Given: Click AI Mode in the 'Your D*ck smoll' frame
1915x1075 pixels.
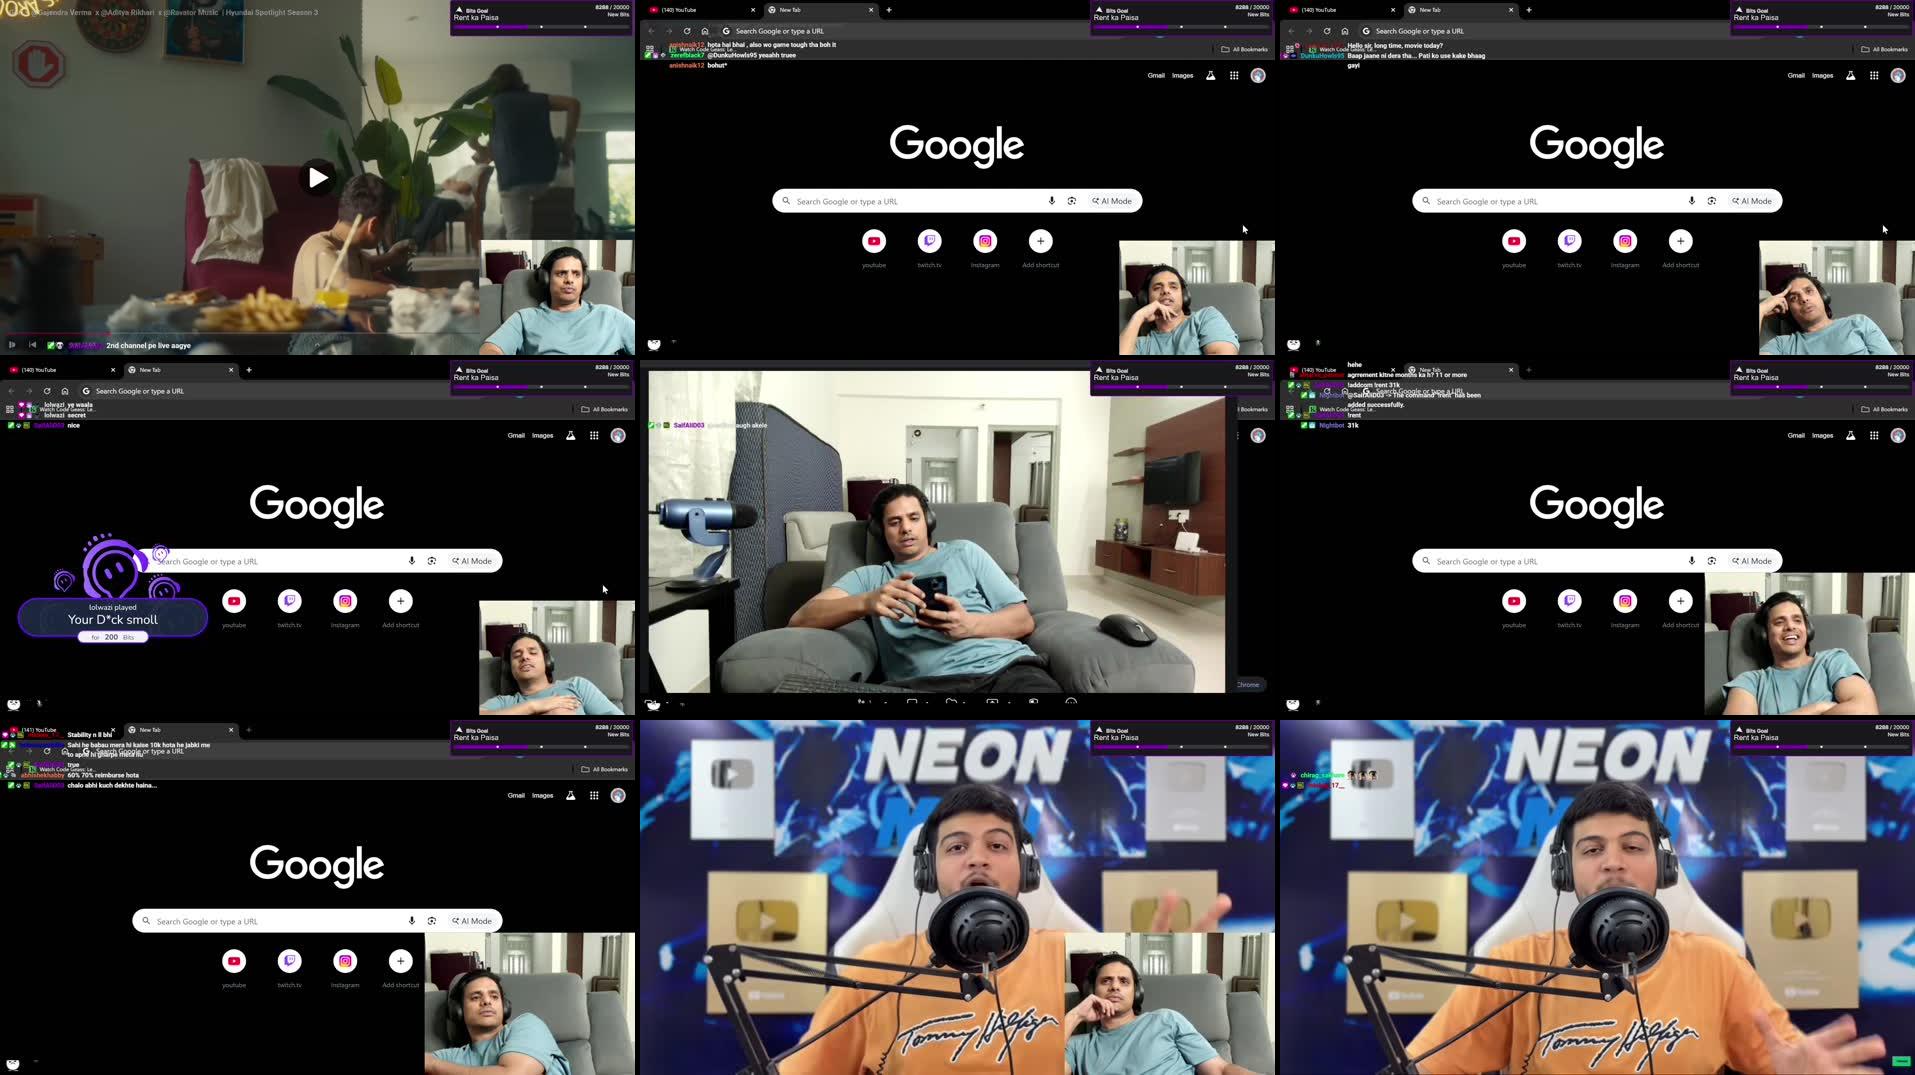Looking at the screenshot, I should pos(472,561).
